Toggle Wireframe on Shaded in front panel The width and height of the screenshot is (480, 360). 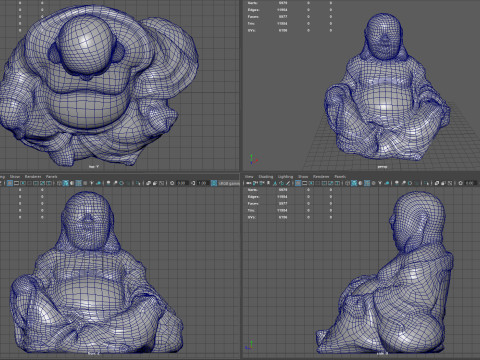point(78,183)
